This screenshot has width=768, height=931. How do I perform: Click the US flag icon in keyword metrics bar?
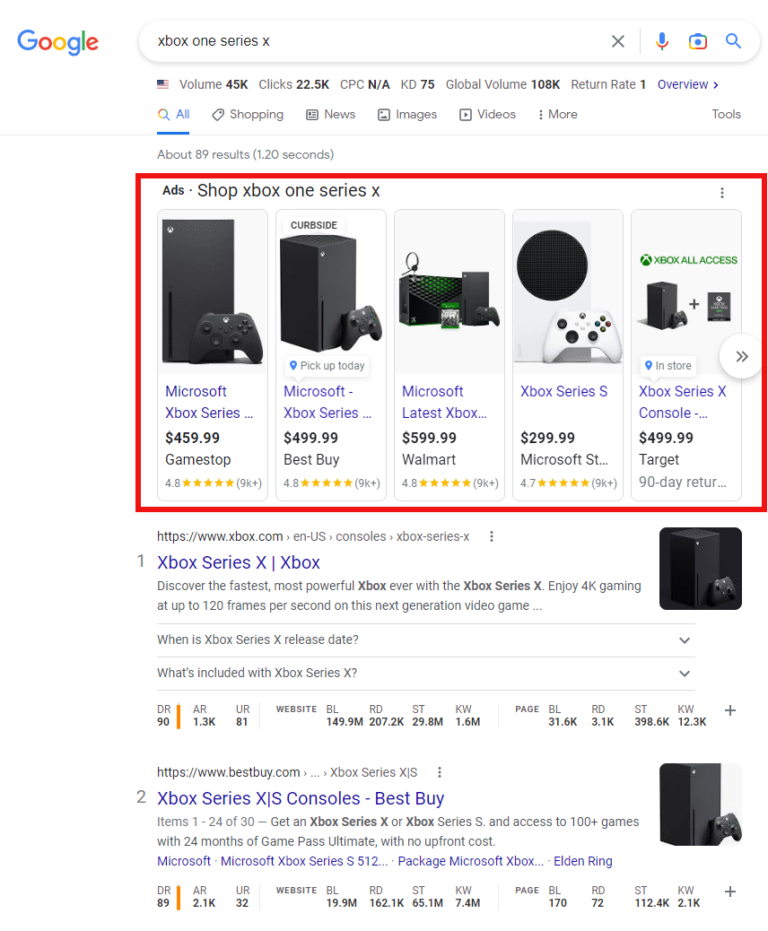[x=163, y=84]
